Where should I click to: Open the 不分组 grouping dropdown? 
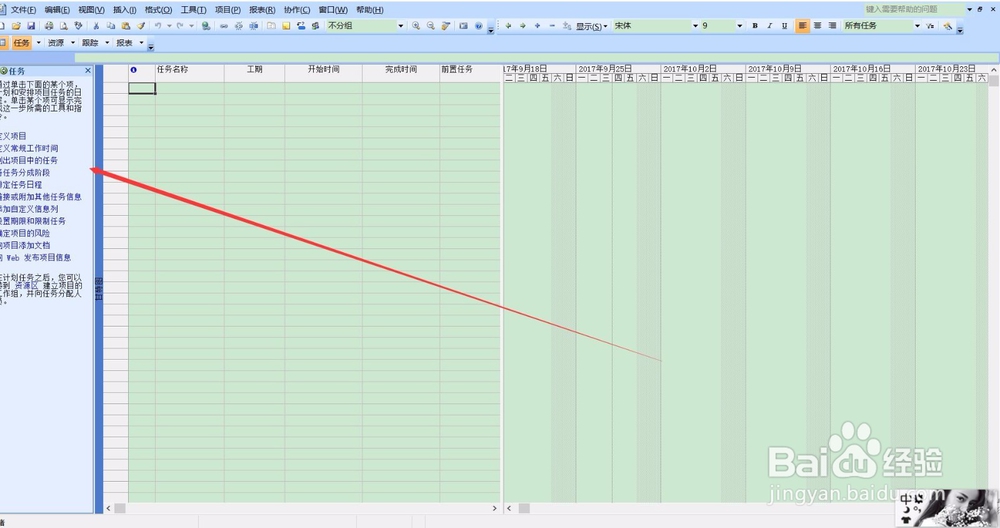pyautogui.click(x=401, y=26)
